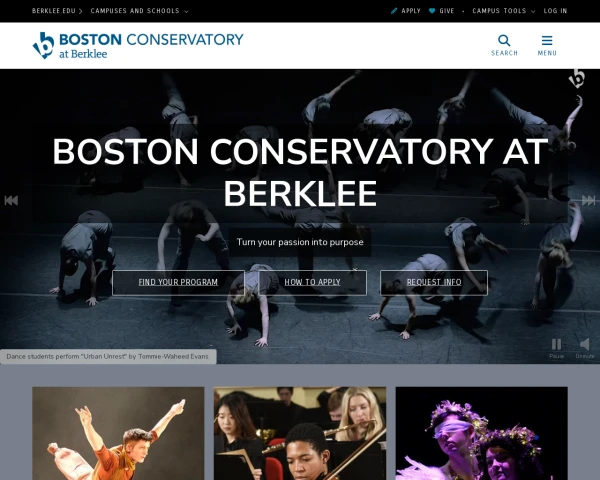
Task: Open the Search magnifier icon
Action: click(x=504, y=40)
